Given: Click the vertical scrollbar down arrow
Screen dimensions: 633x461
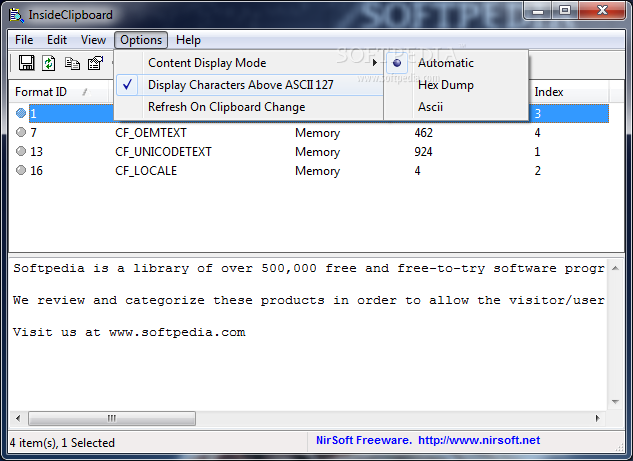Looking at the screenshot, I should pyautogui.click(x=615, y=401).
